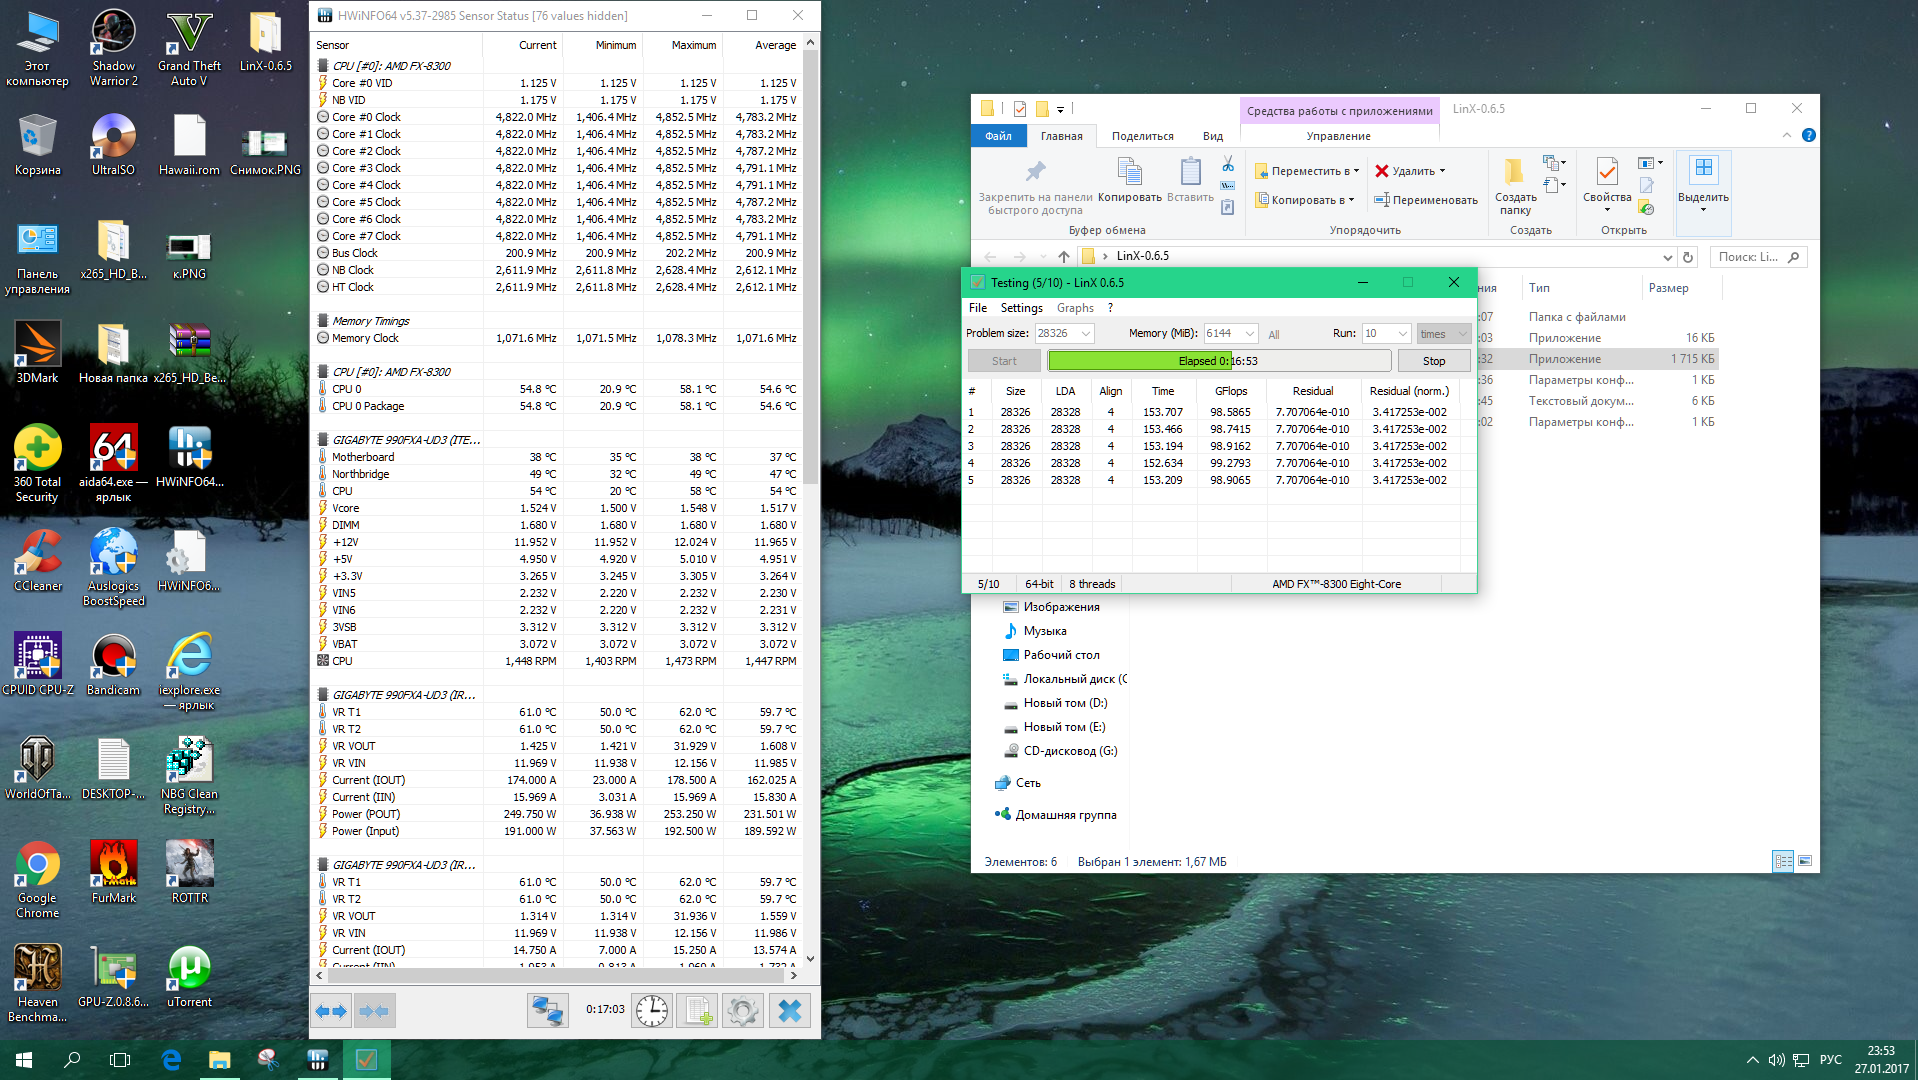Screen dimensions: 1918x1080
Task: Open 'Музыка' in Explorer navigation pane
Action: (1044, 631)
